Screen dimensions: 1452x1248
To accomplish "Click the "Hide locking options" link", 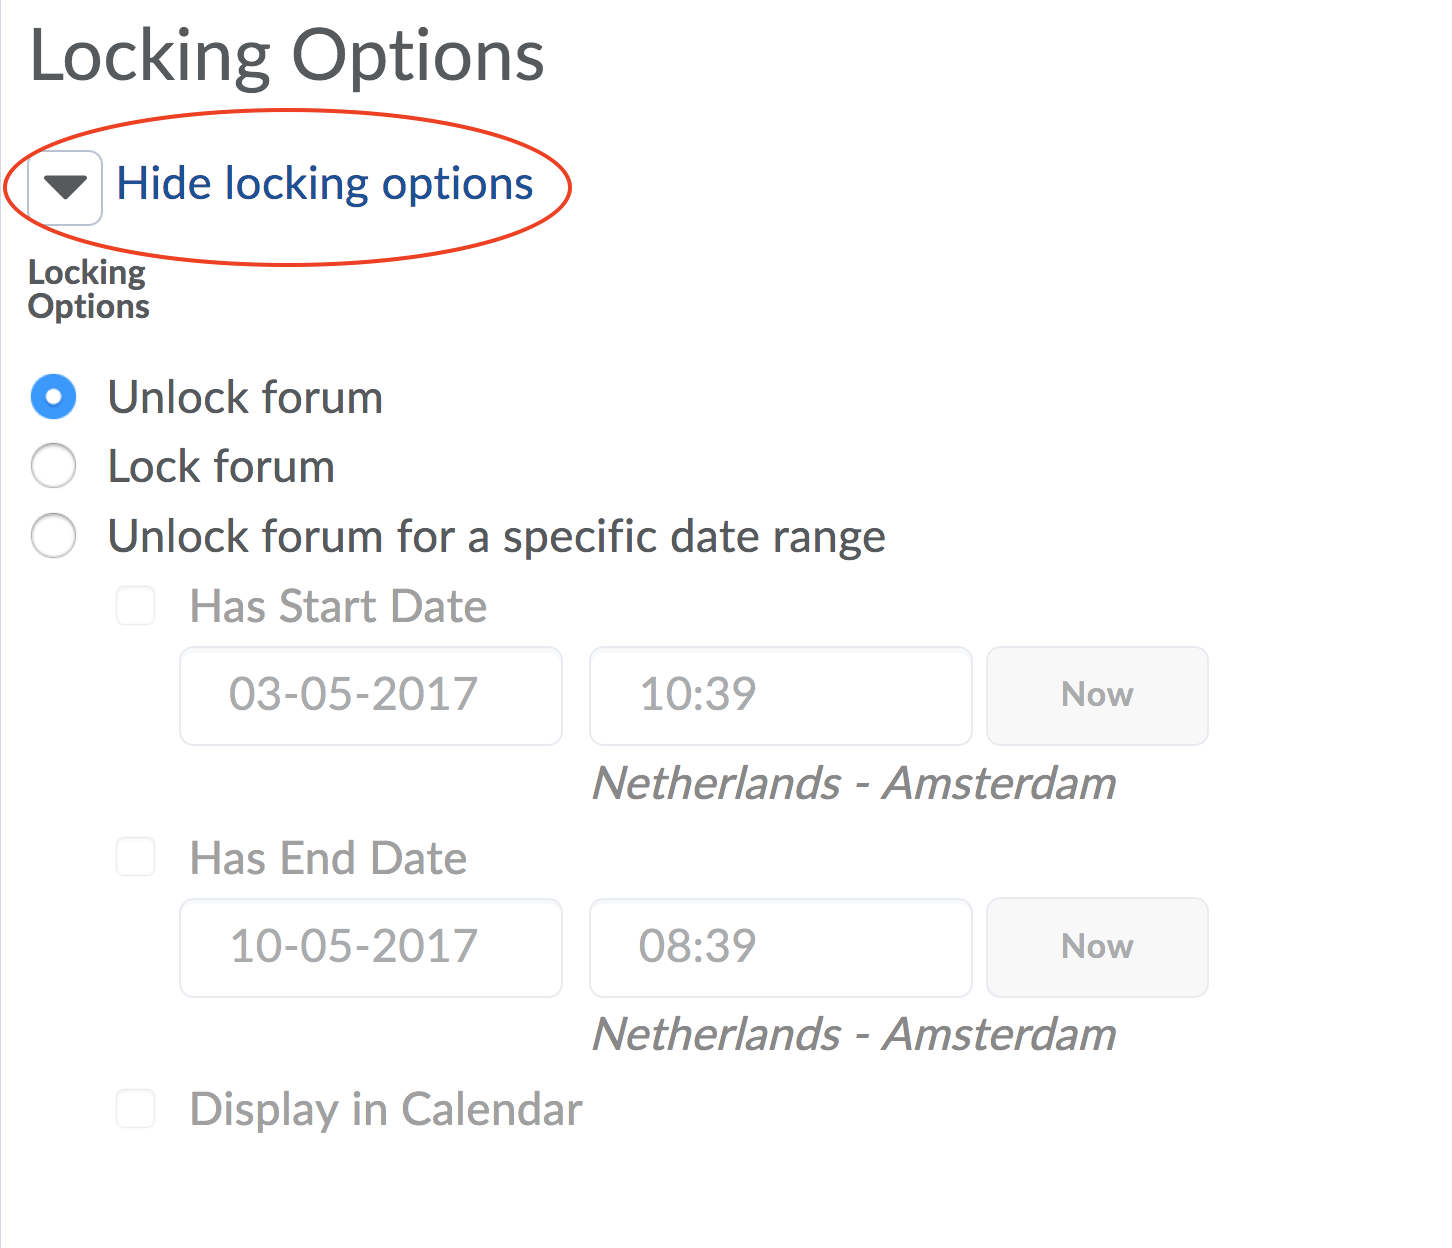I will [x=325, y=185].
